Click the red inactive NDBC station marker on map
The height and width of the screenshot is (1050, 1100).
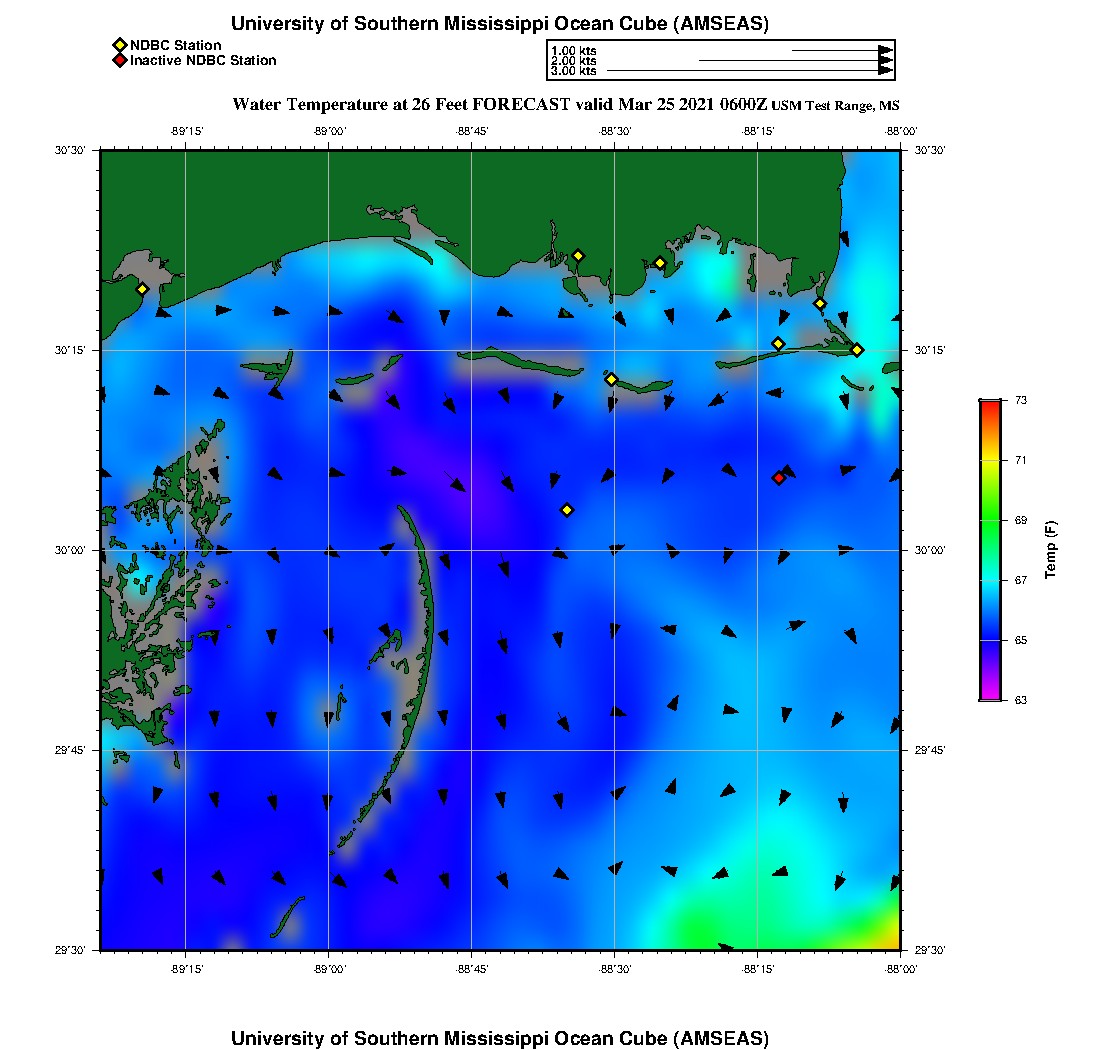[779, 478]
